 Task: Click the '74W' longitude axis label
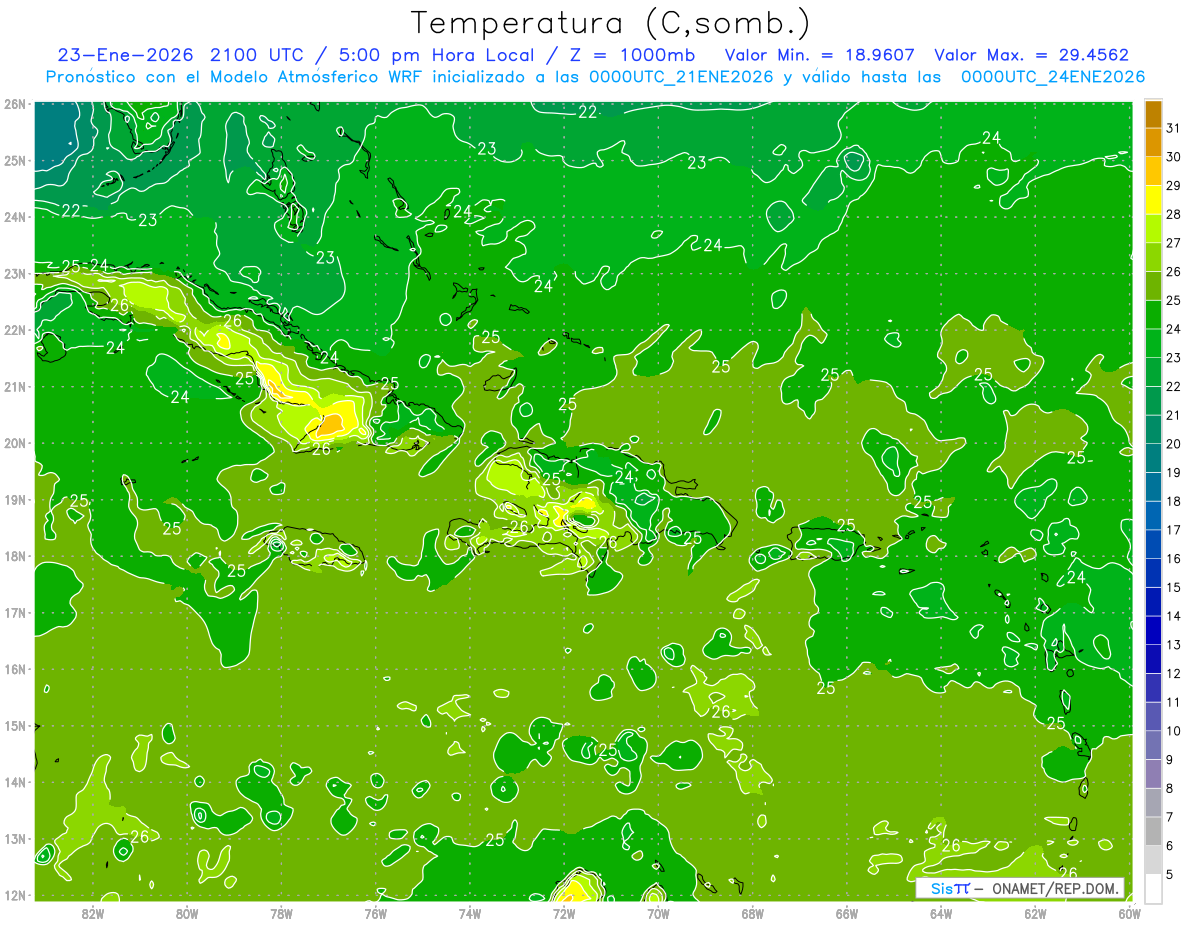[x=469, y=913]
